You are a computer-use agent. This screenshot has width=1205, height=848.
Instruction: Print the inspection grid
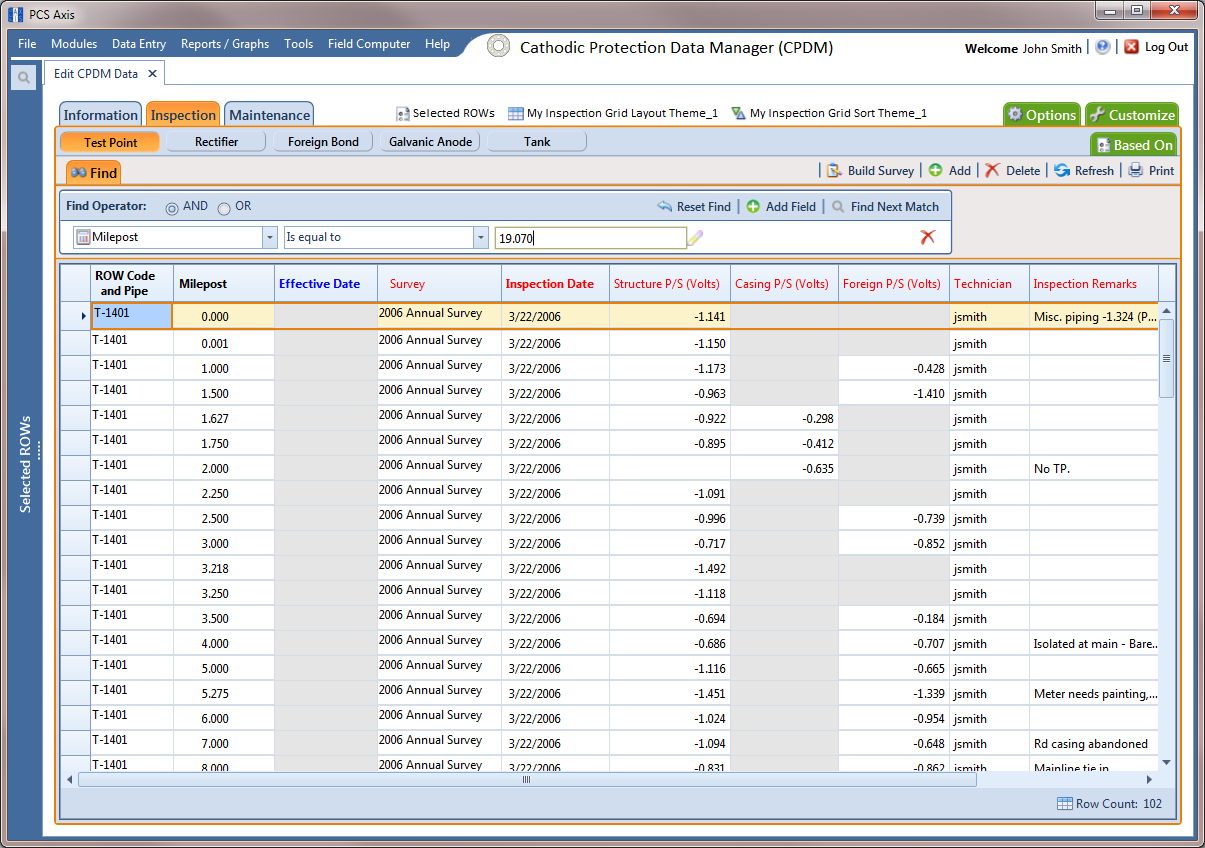pos(1136,171)
